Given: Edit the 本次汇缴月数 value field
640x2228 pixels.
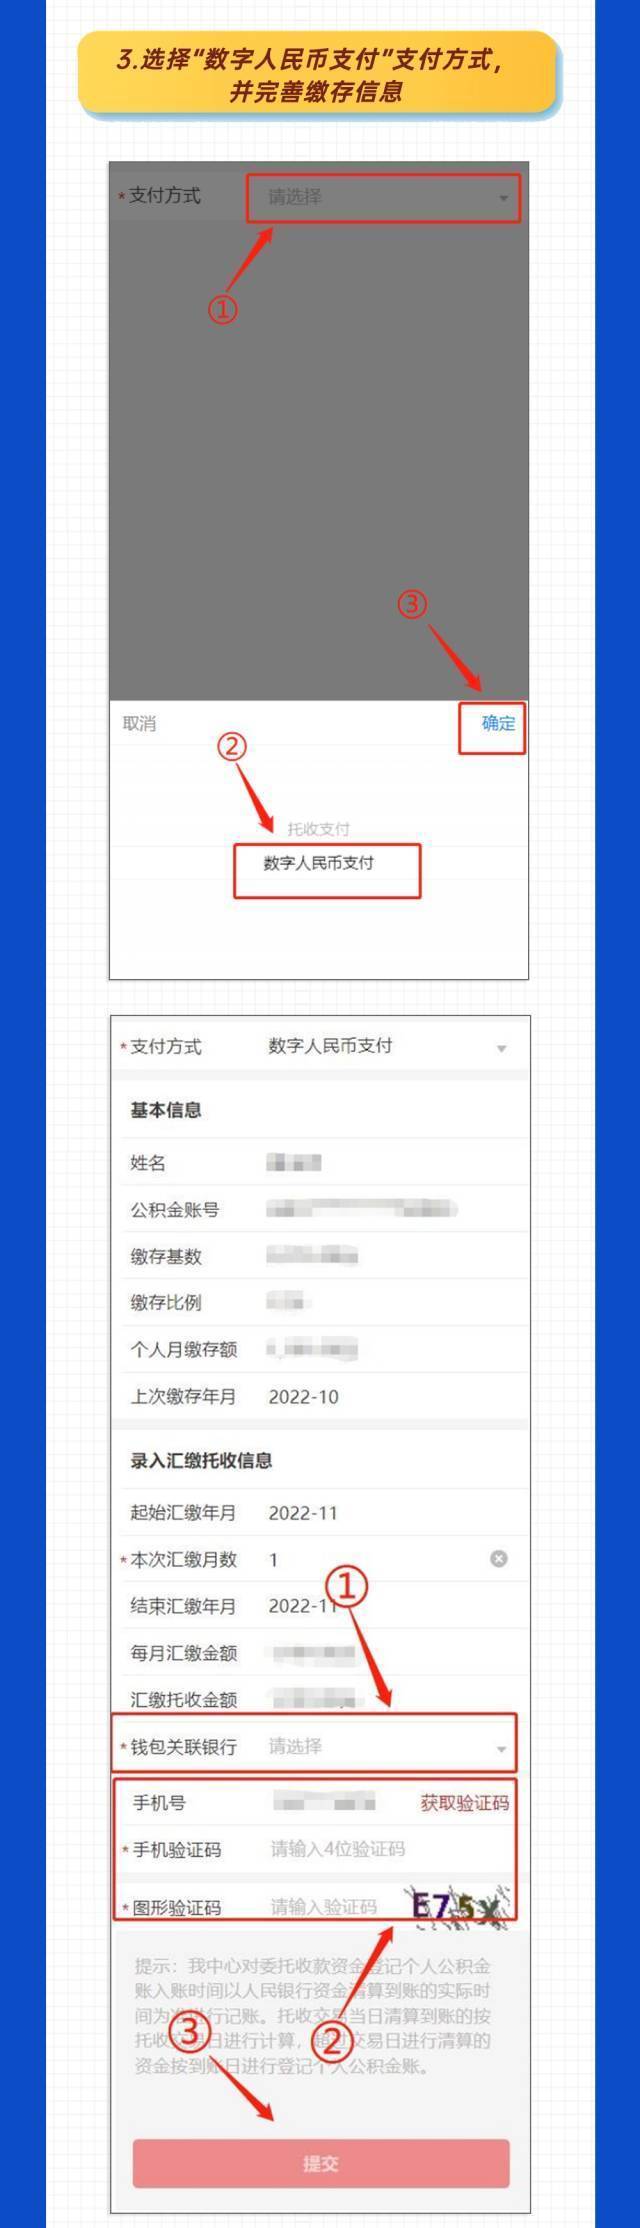Looking at the screenshot, I should click(x=375, y=1559).
